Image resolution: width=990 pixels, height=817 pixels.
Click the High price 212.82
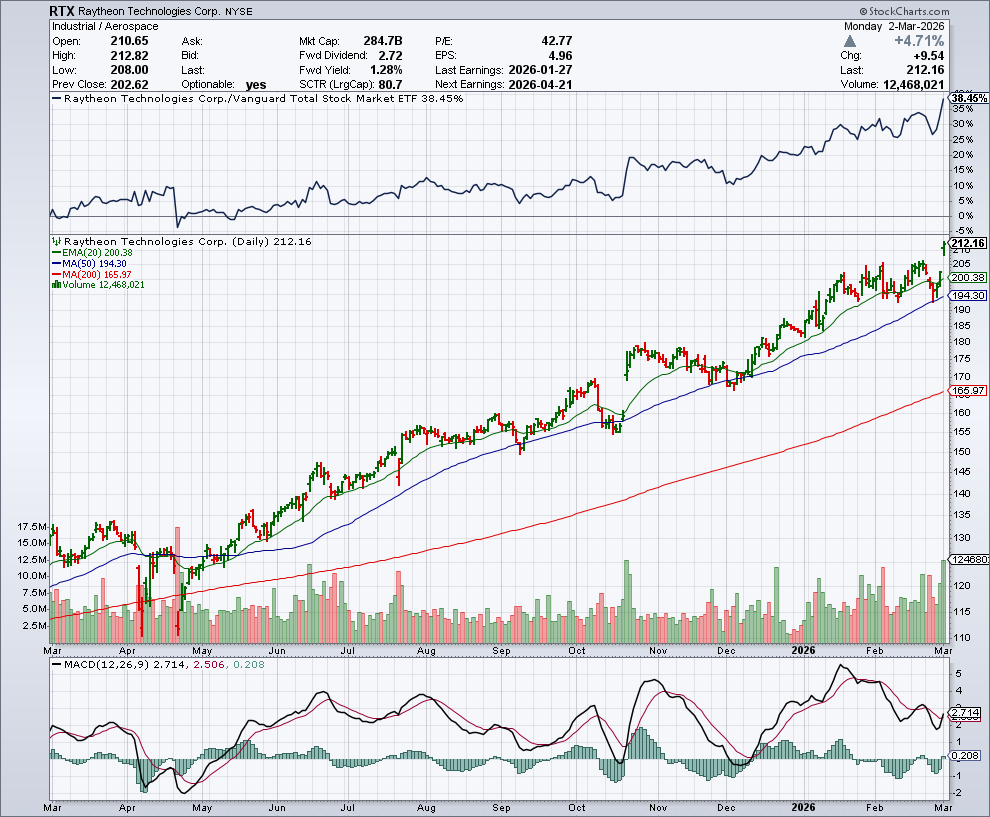click(x=129, y=56)
